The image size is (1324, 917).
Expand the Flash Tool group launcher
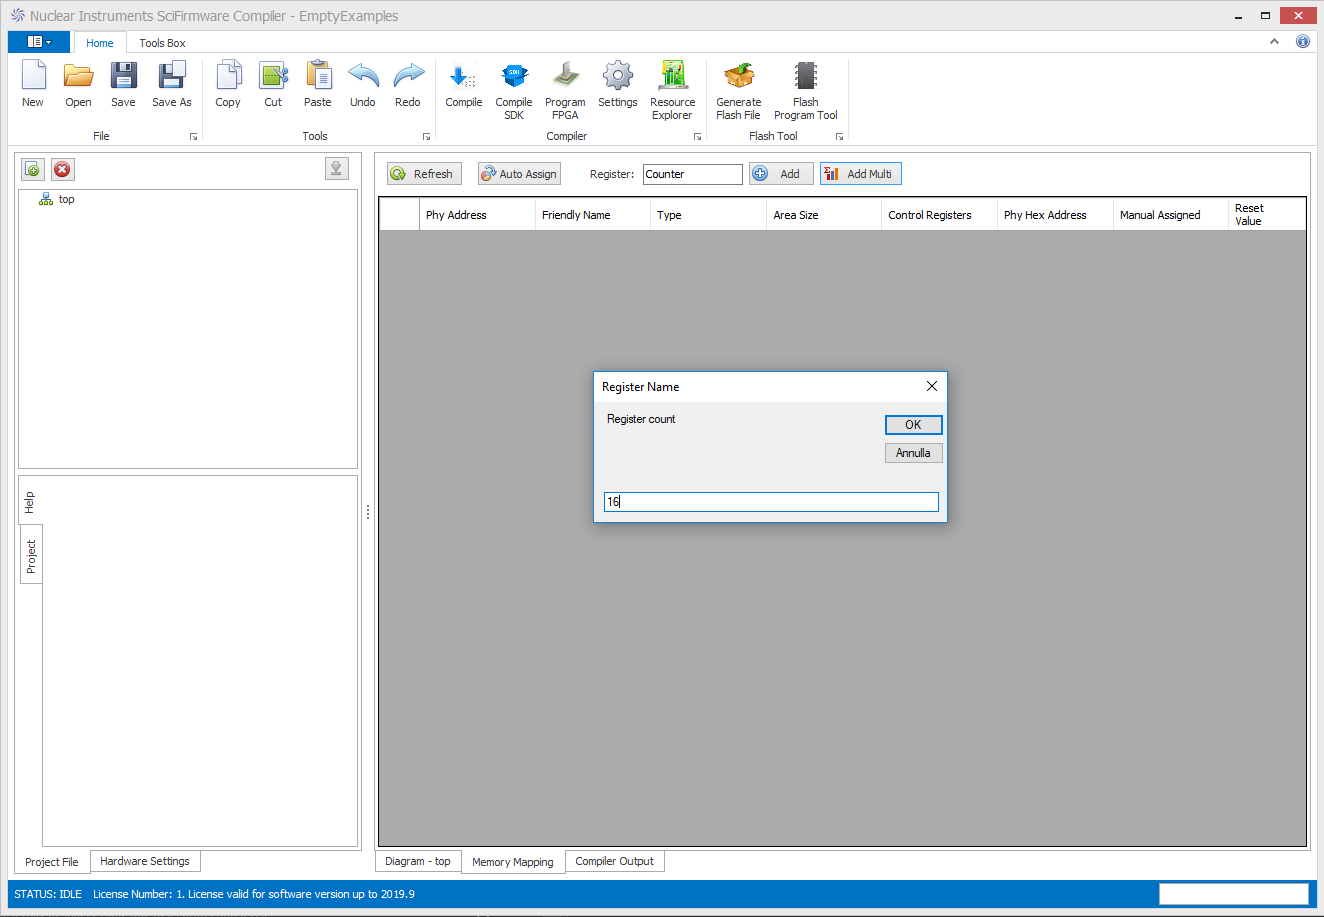pyautogui.click(x=839, y=137)
